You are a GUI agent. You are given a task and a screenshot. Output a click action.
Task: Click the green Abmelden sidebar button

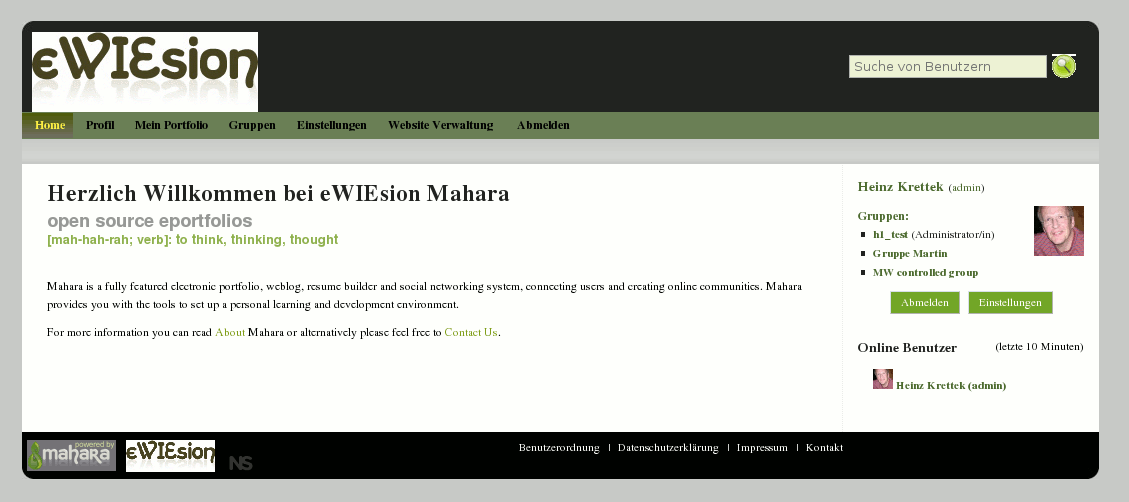click(x=925, y=302)
